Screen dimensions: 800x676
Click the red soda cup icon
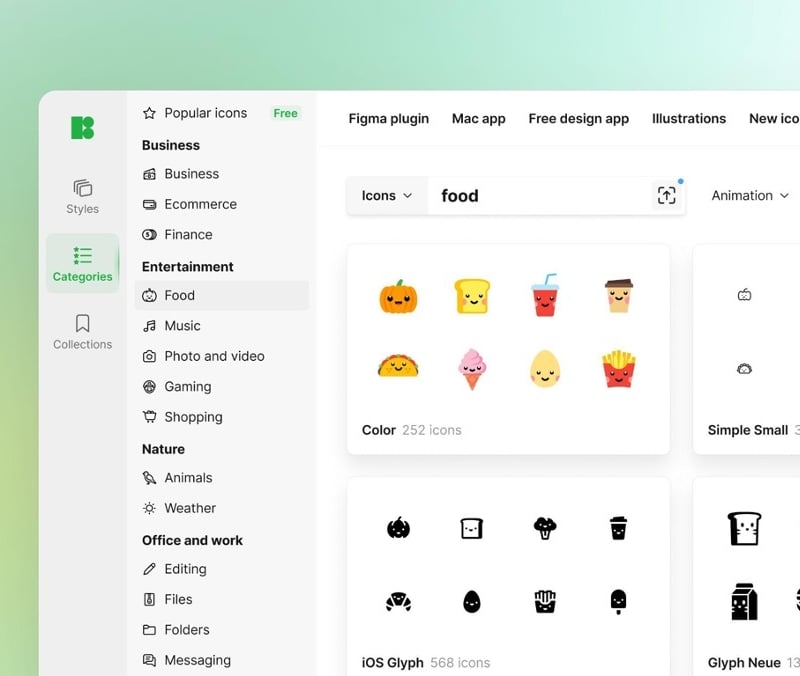545,295
